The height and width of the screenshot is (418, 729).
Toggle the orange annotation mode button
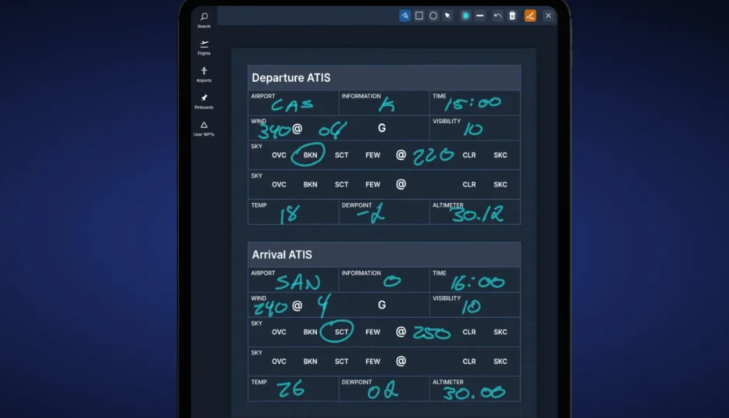pos(530,16)
